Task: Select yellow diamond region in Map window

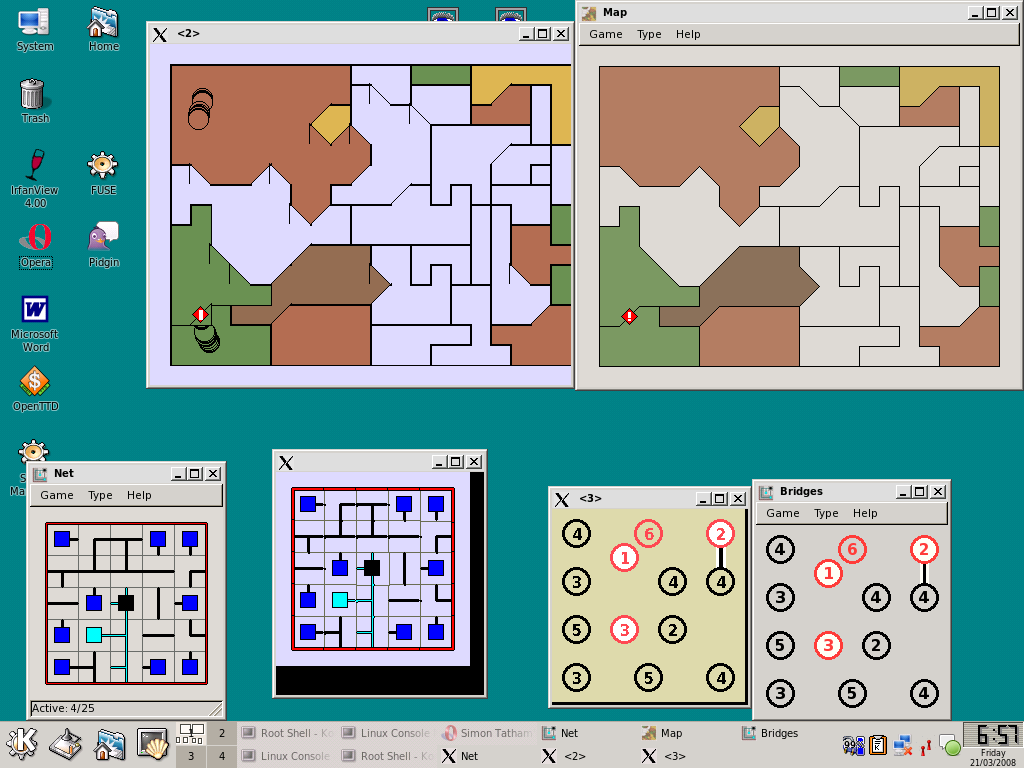Action: pos(759,125)
